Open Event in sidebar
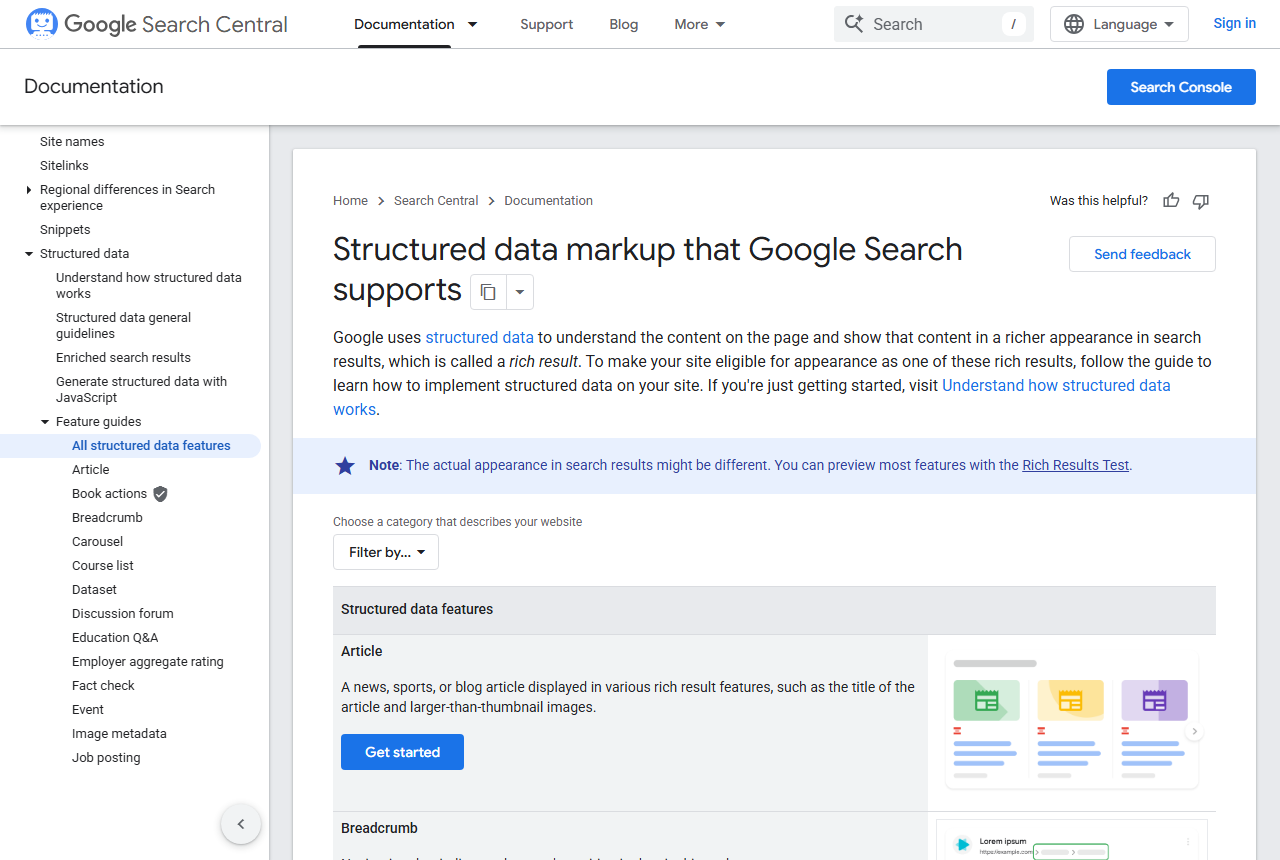Image resolution: width=1280 pixels, height=860 pixels. coord(88,710)
